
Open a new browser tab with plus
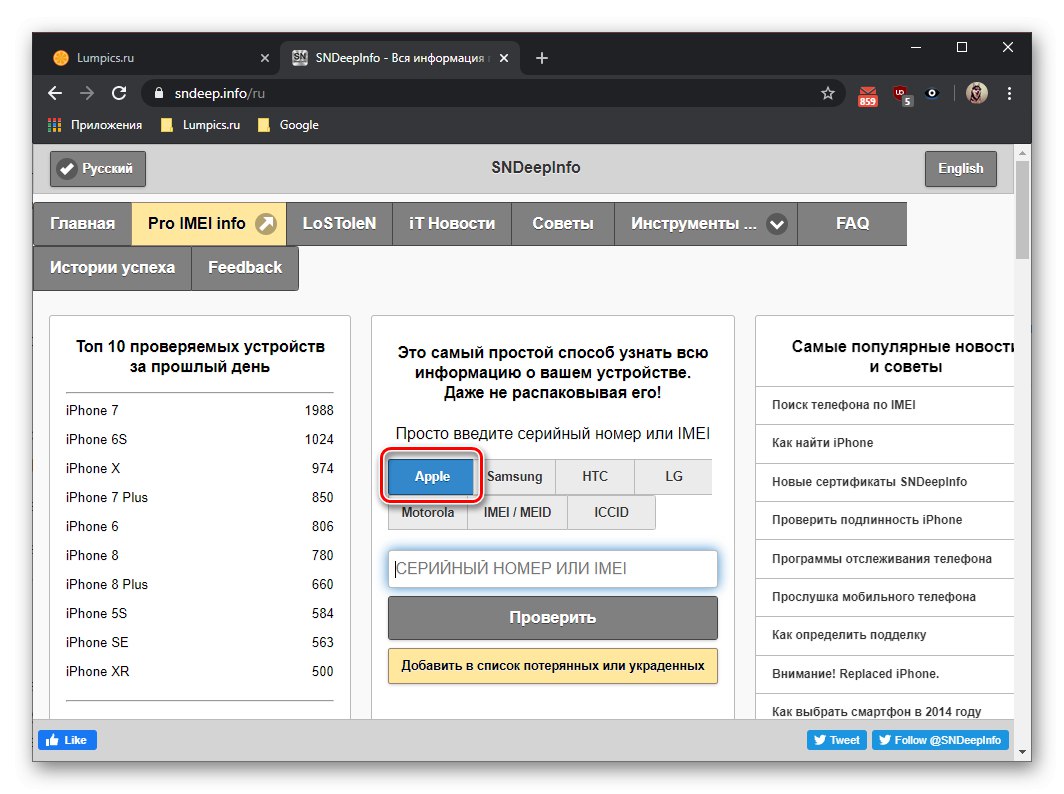[x=542, y=58]
